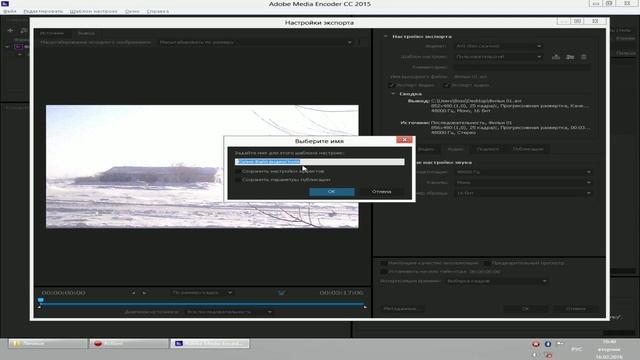Image resolution: width=640 pixels, height=360 pixels.
Task: Click the blue playhead on timeline
Action: (40, 300)
